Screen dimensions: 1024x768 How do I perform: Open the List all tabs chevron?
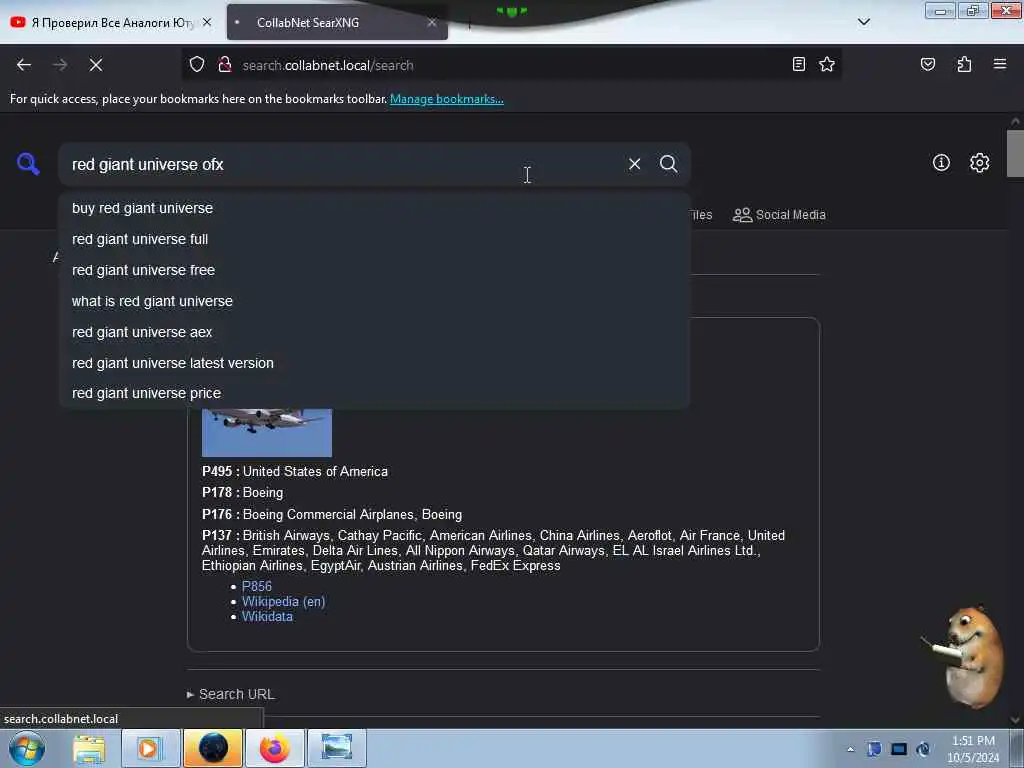tap(863, 22)
